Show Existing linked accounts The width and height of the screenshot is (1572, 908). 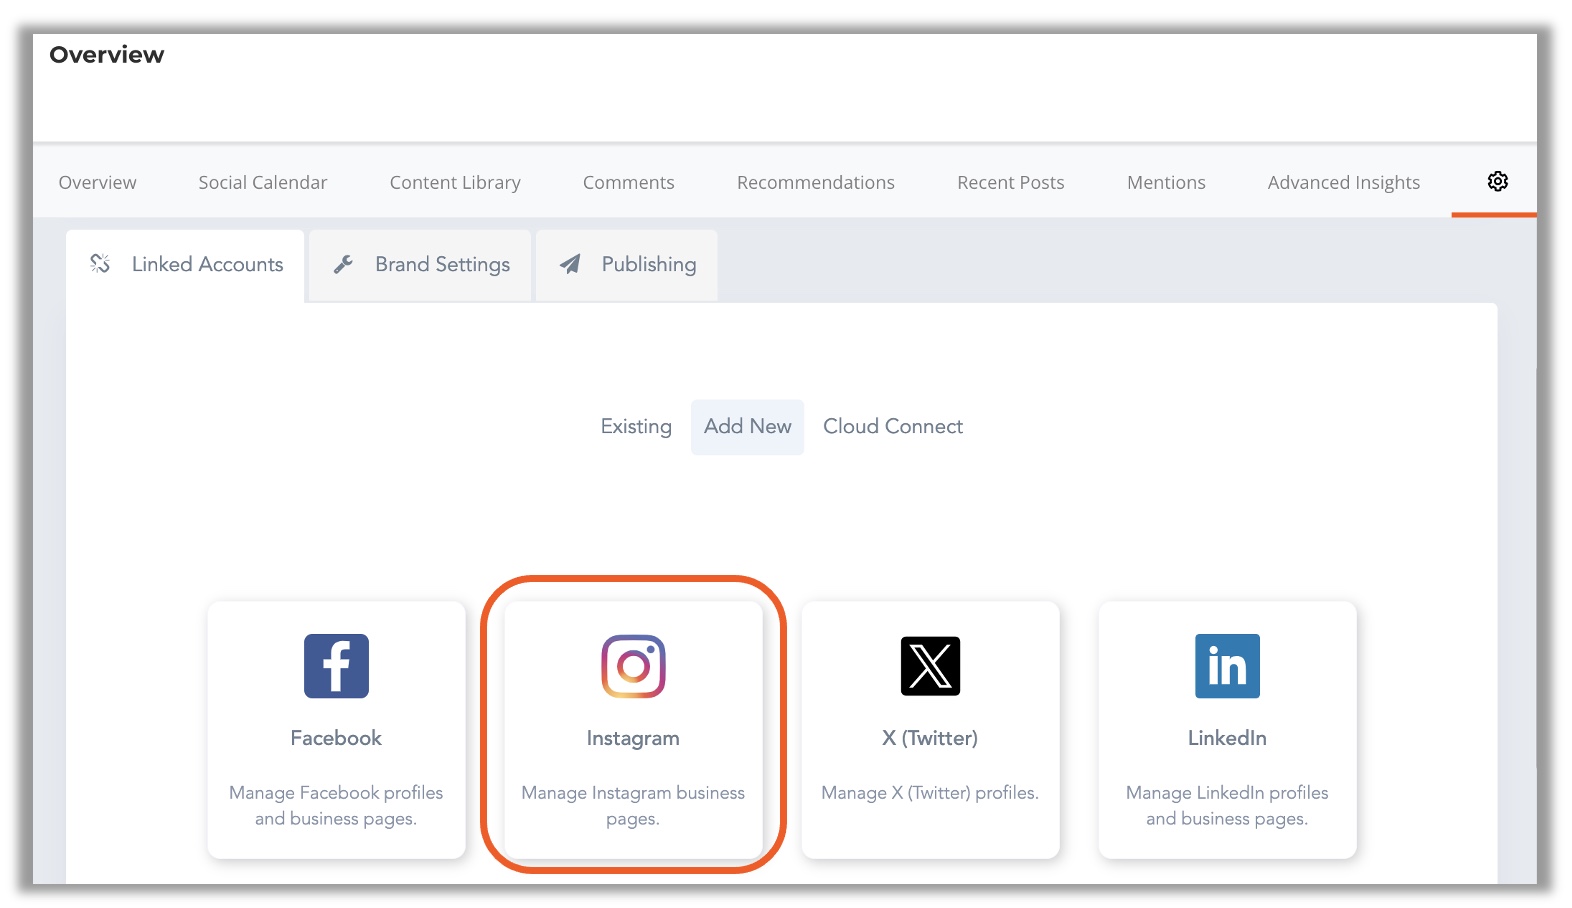click(x=636, y=427)
